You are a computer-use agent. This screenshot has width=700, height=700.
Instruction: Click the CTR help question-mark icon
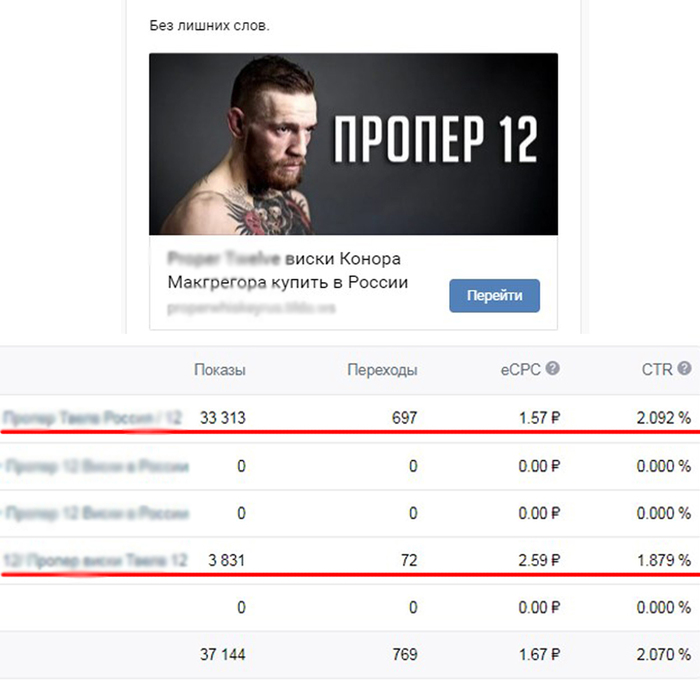[x=684, y=369]
